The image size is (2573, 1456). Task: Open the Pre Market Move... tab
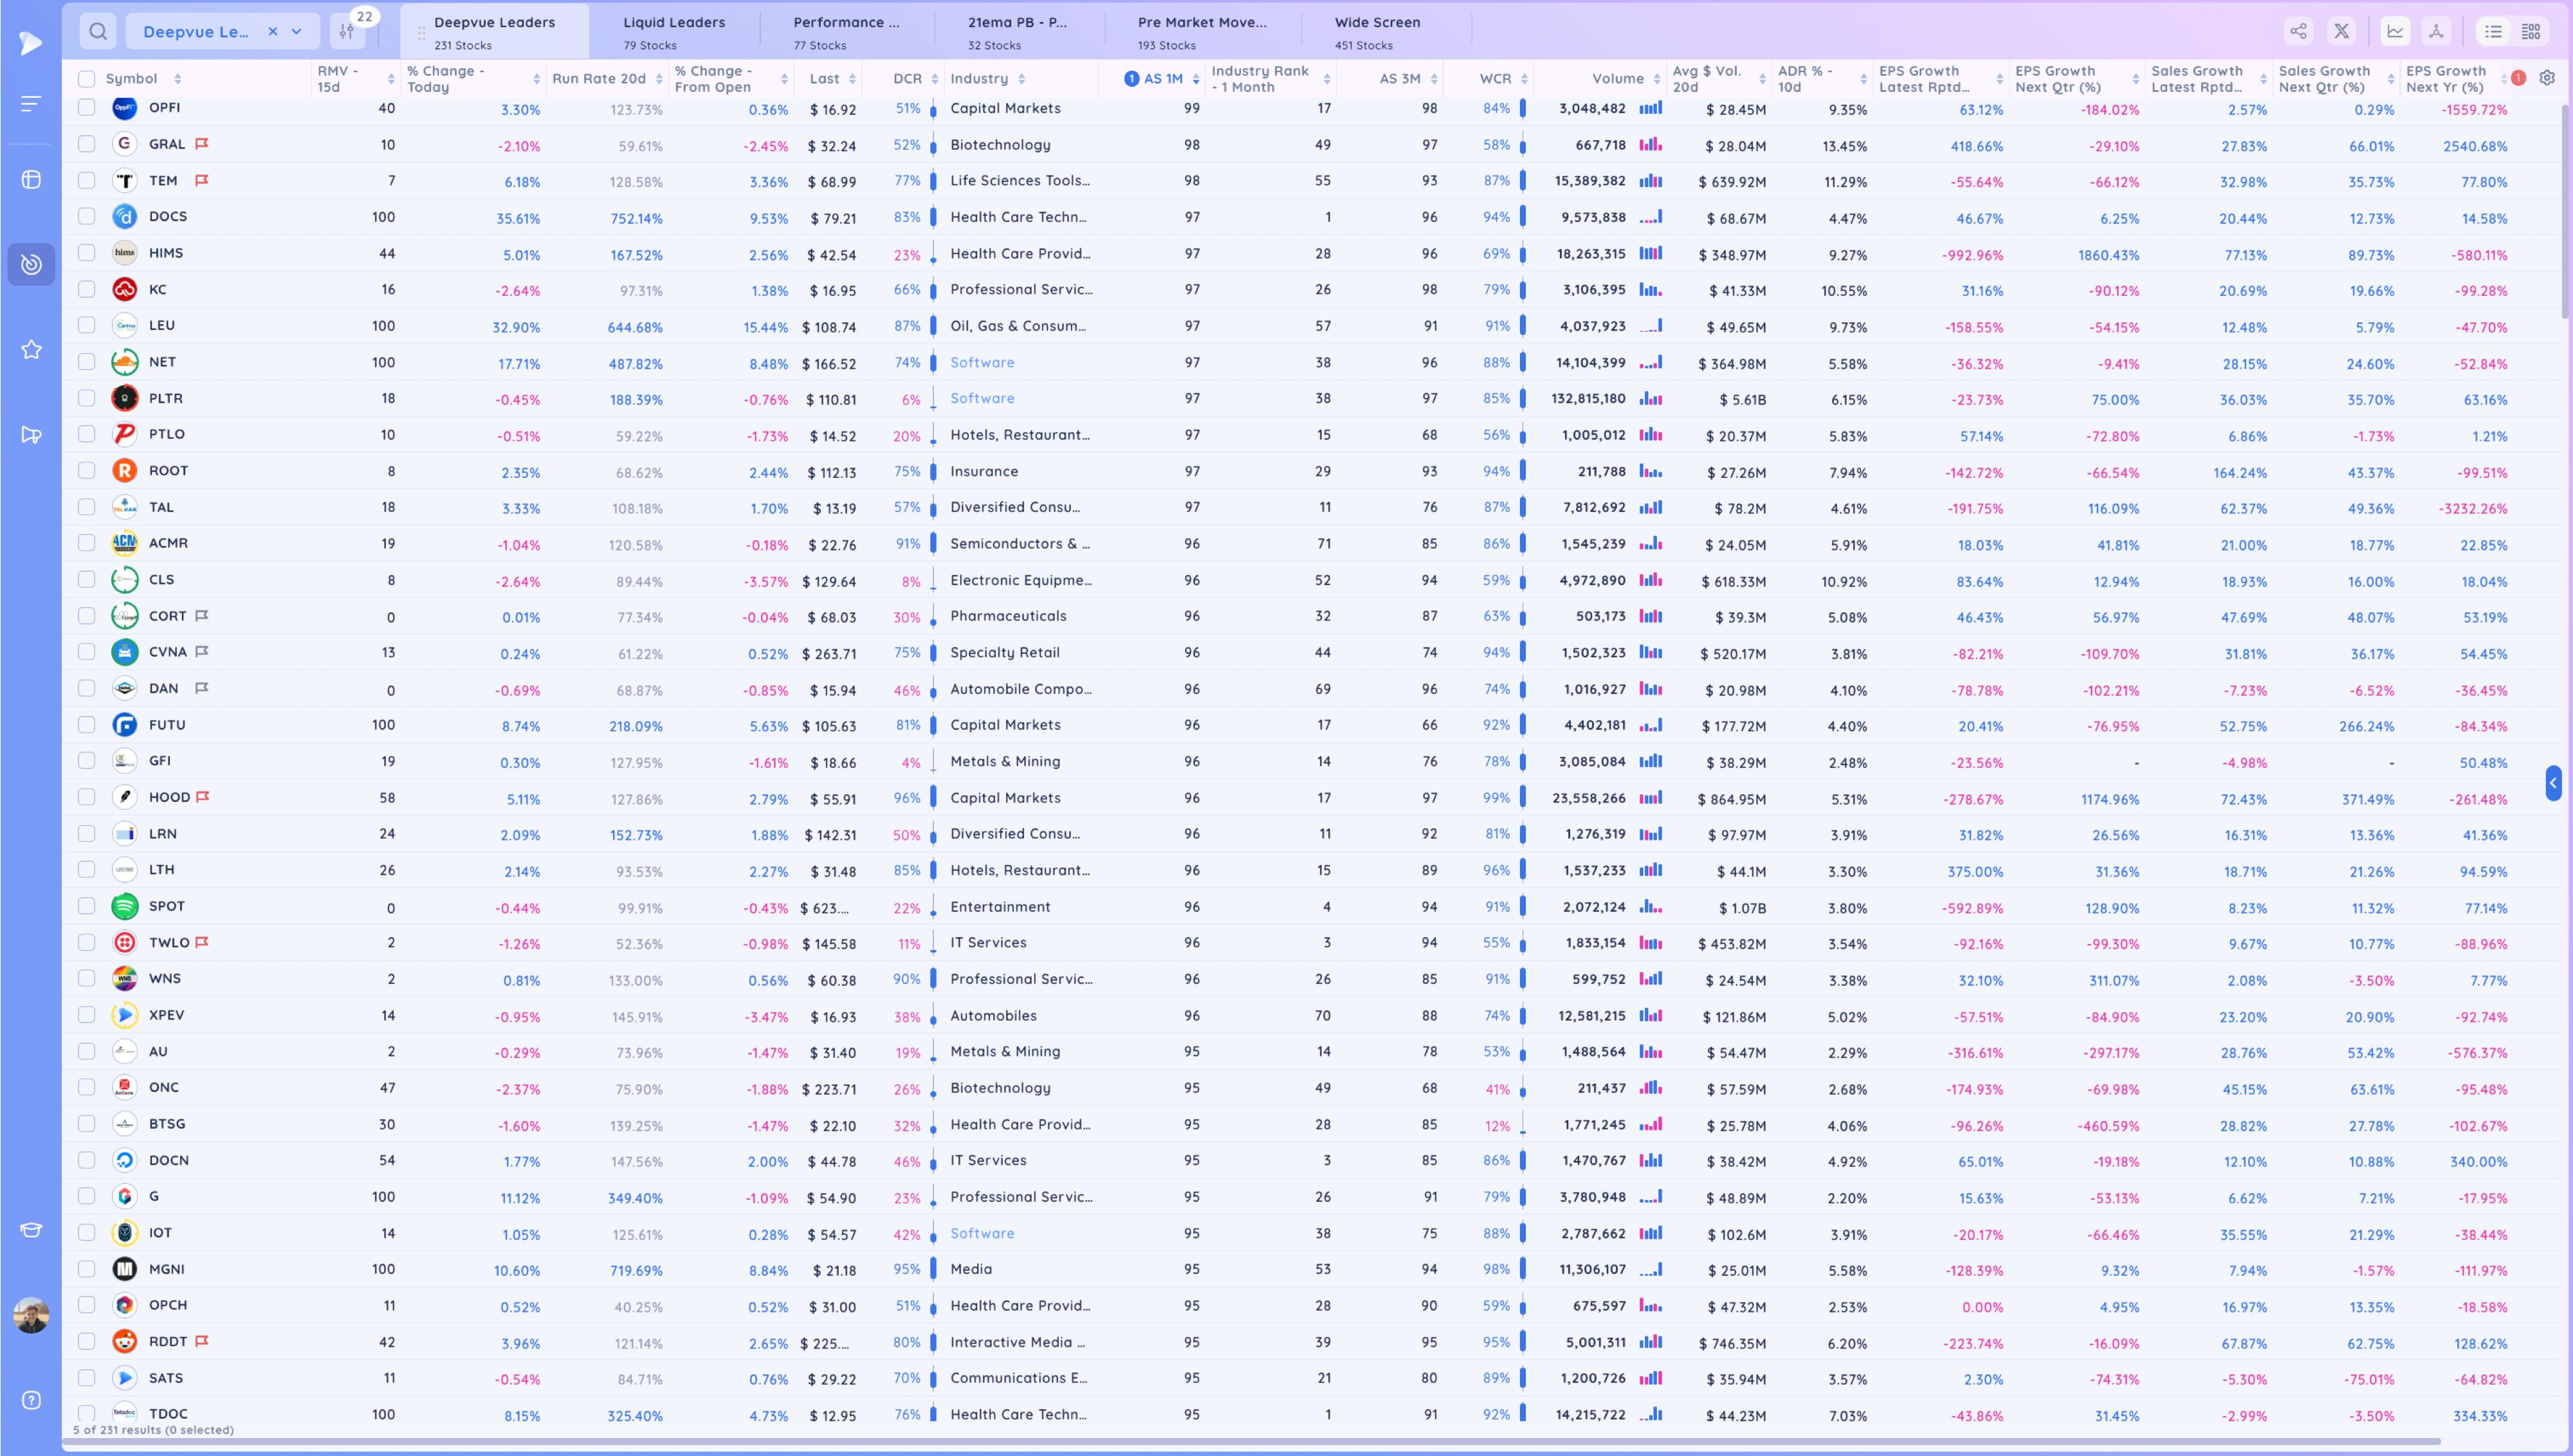pyautogui.click(x=1202, y=31)
